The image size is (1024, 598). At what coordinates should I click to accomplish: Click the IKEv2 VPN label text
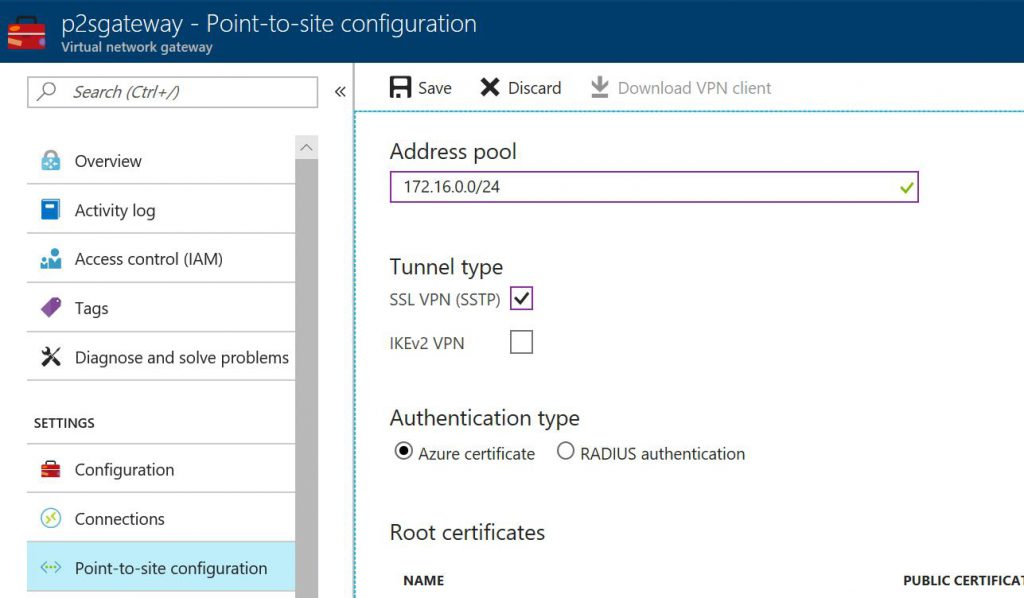click(x=426, y=343)
